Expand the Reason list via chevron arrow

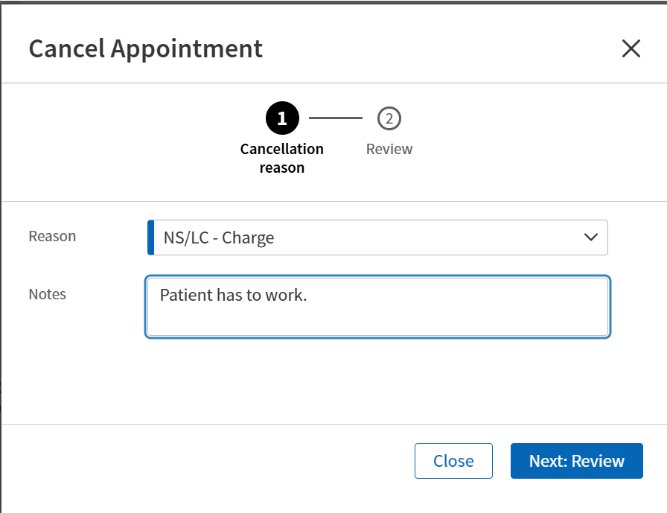(x=590, y=238)
